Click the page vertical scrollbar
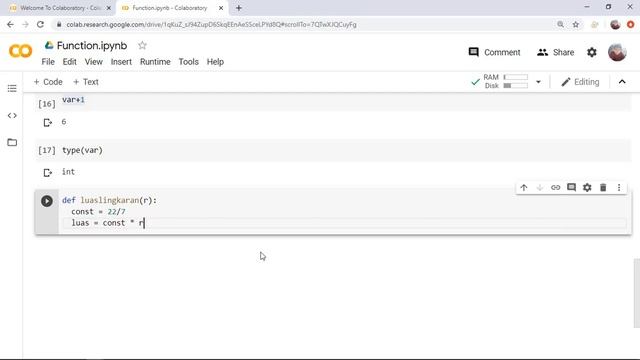640x360 pixels. [636, 293]
